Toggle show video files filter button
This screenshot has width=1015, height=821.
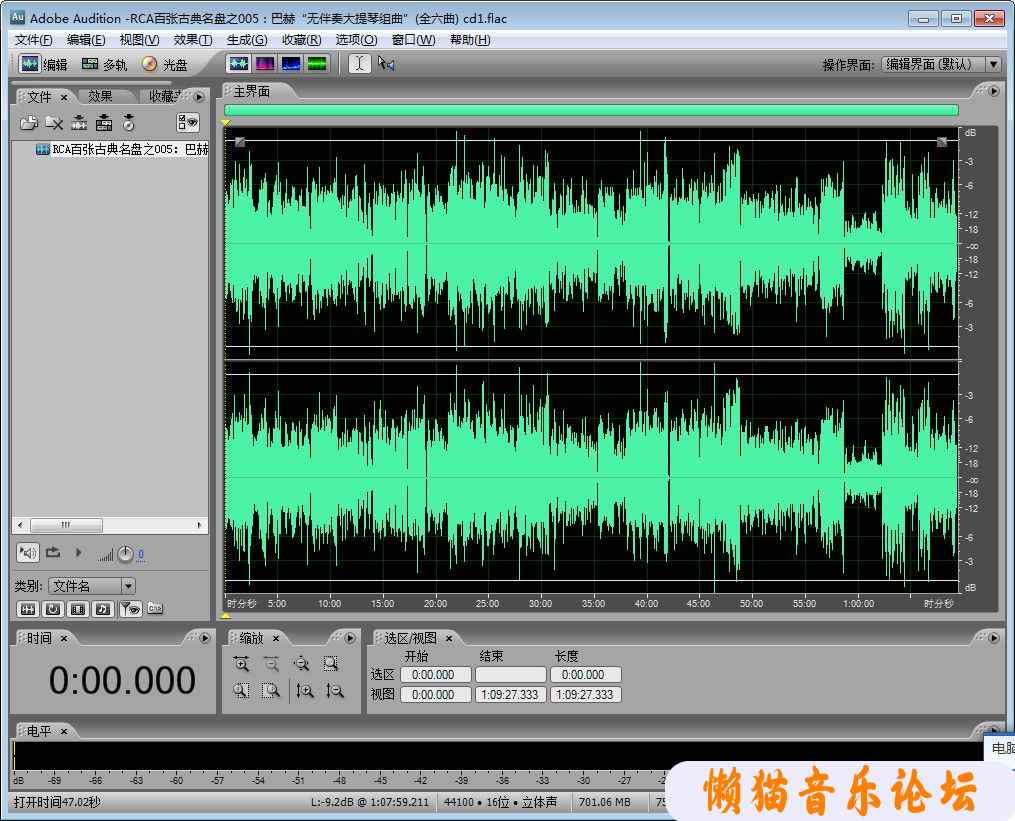(x=78, y=609)
